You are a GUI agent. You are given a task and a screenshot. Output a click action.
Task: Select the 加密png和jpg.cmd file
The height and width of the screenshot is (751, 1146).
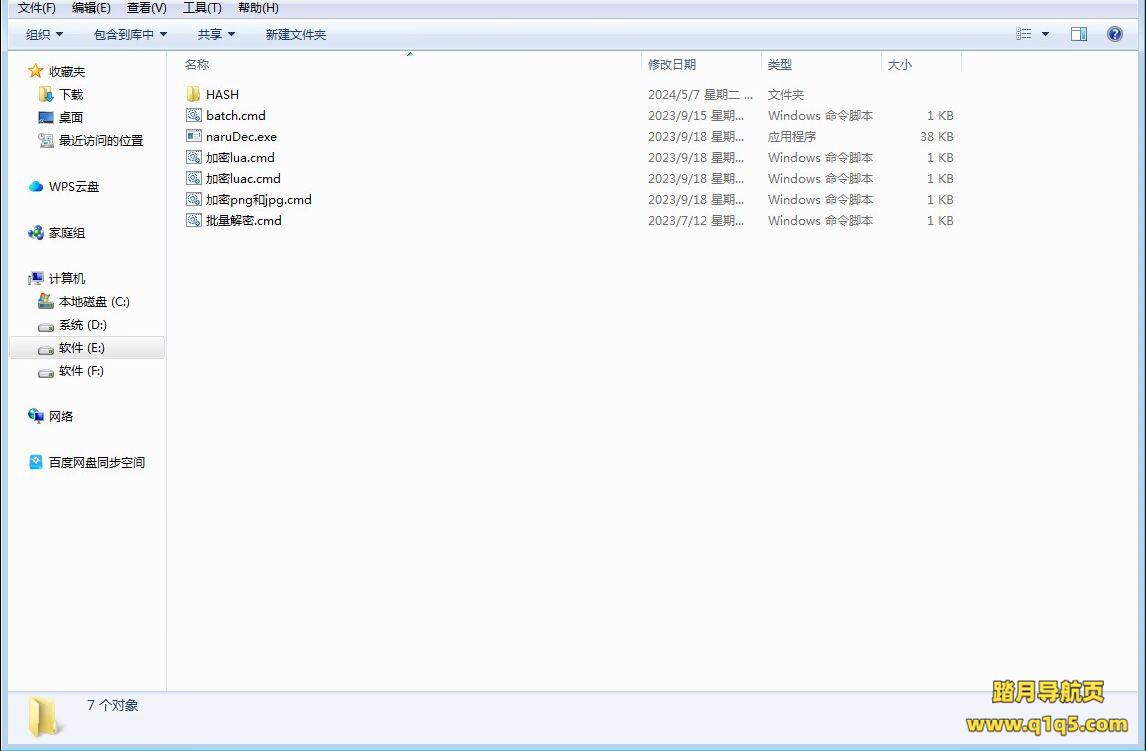(258, 199)
